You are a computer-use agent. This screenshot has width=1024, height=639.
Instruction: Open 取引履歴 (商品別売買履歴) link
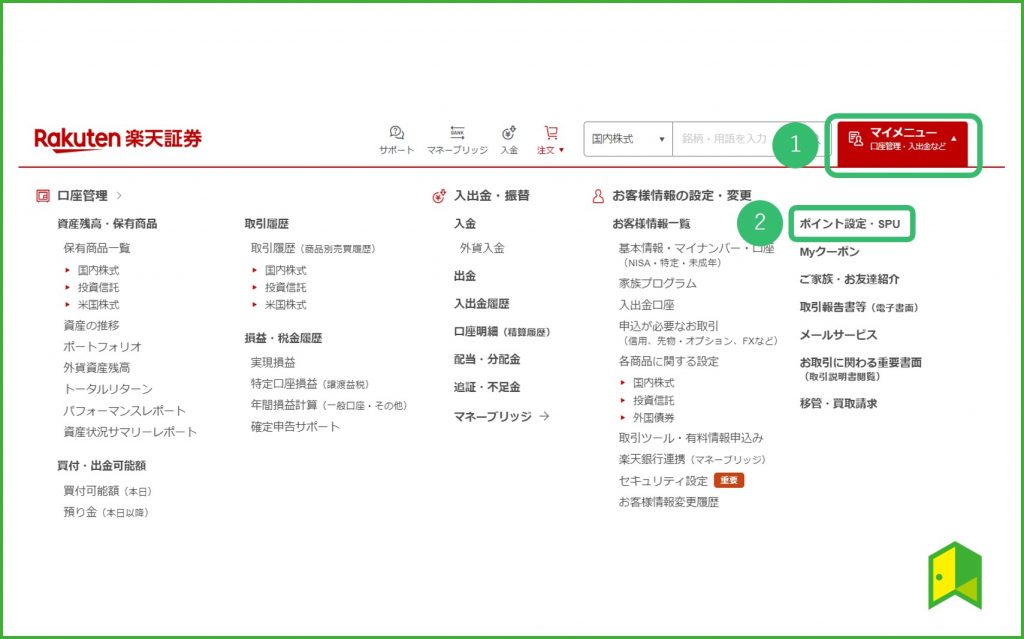(x=313, y=248)
